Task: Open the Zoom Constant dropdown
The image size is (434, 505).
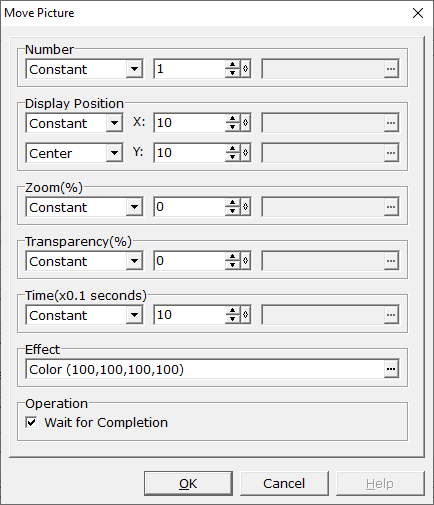Action: pos(134,207)
